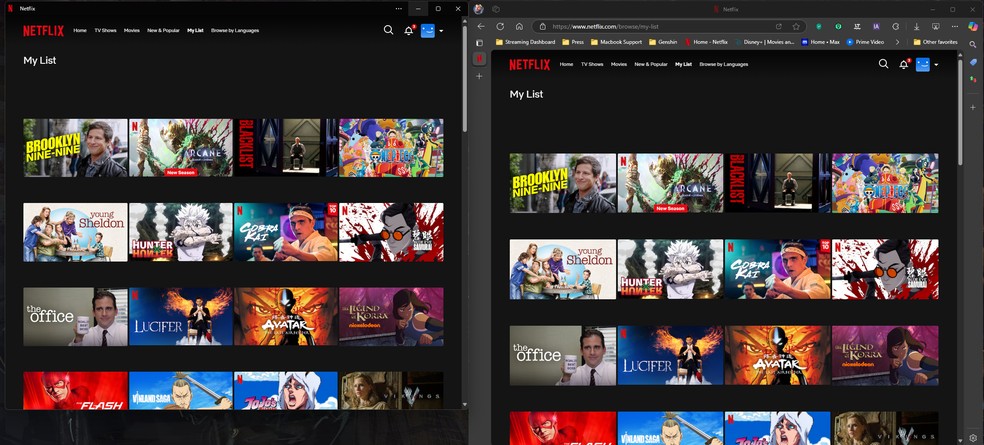Image resolution: width=984 pixels, height=445 pixels.
Task: Select New & Popular in Netflix app navigation
Action: [163, 30]
